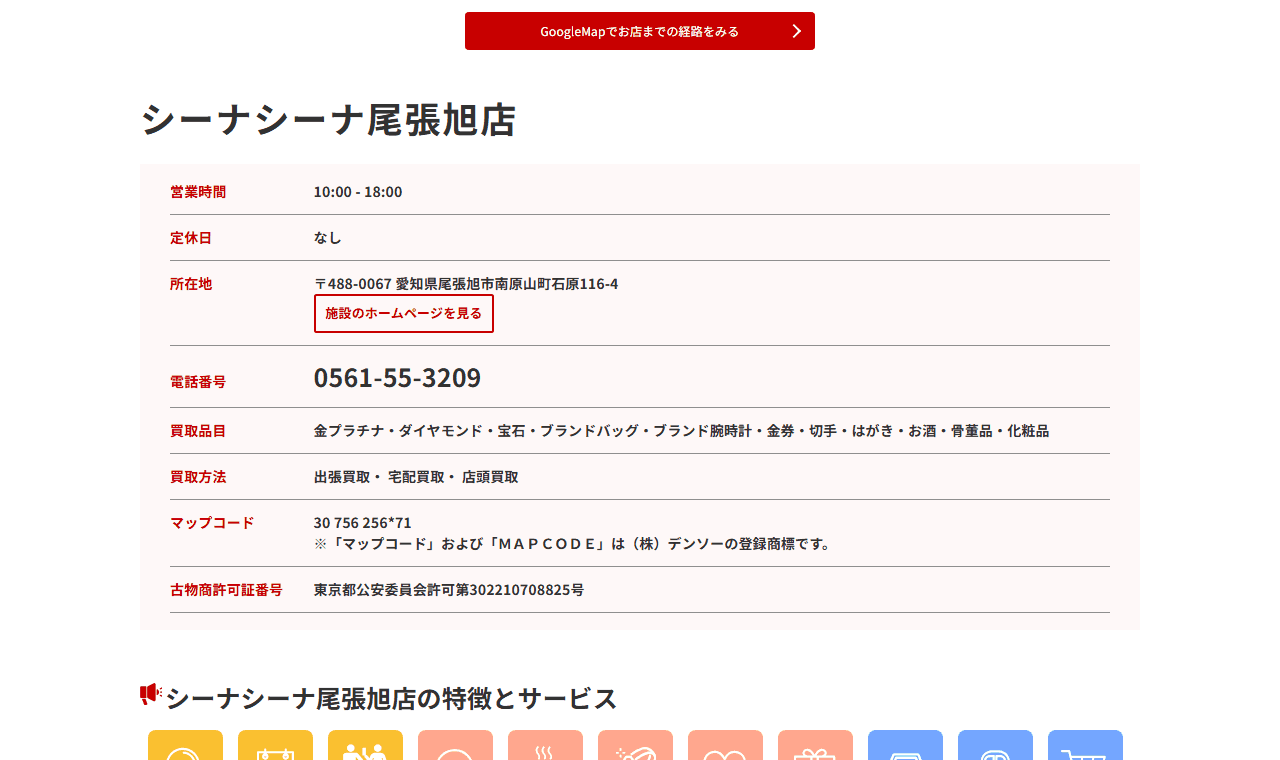Click the 出張買取・宅配買取・店頭買取 text
The image size is (1280, 760).
coord(416,477)
